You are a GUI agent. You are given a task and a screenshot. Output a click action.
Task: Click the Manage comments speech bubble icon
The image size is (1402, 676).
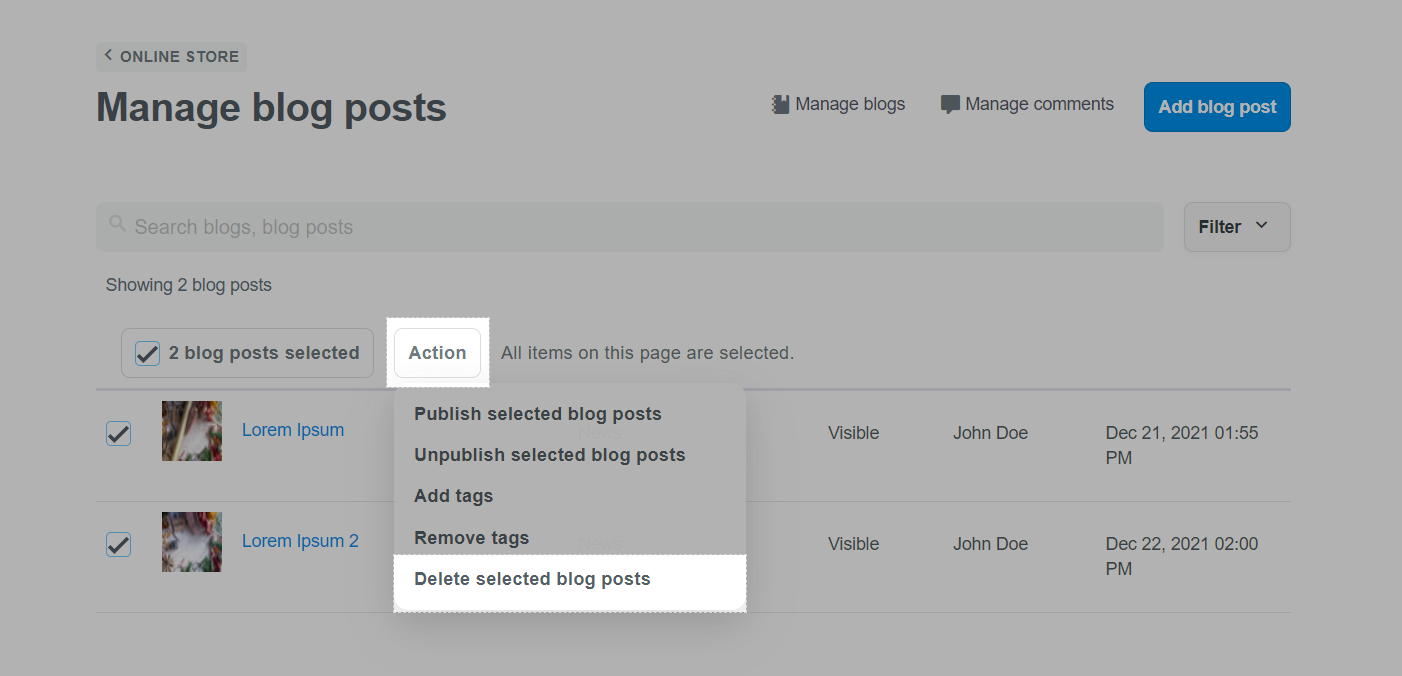[x=951, y=104]
